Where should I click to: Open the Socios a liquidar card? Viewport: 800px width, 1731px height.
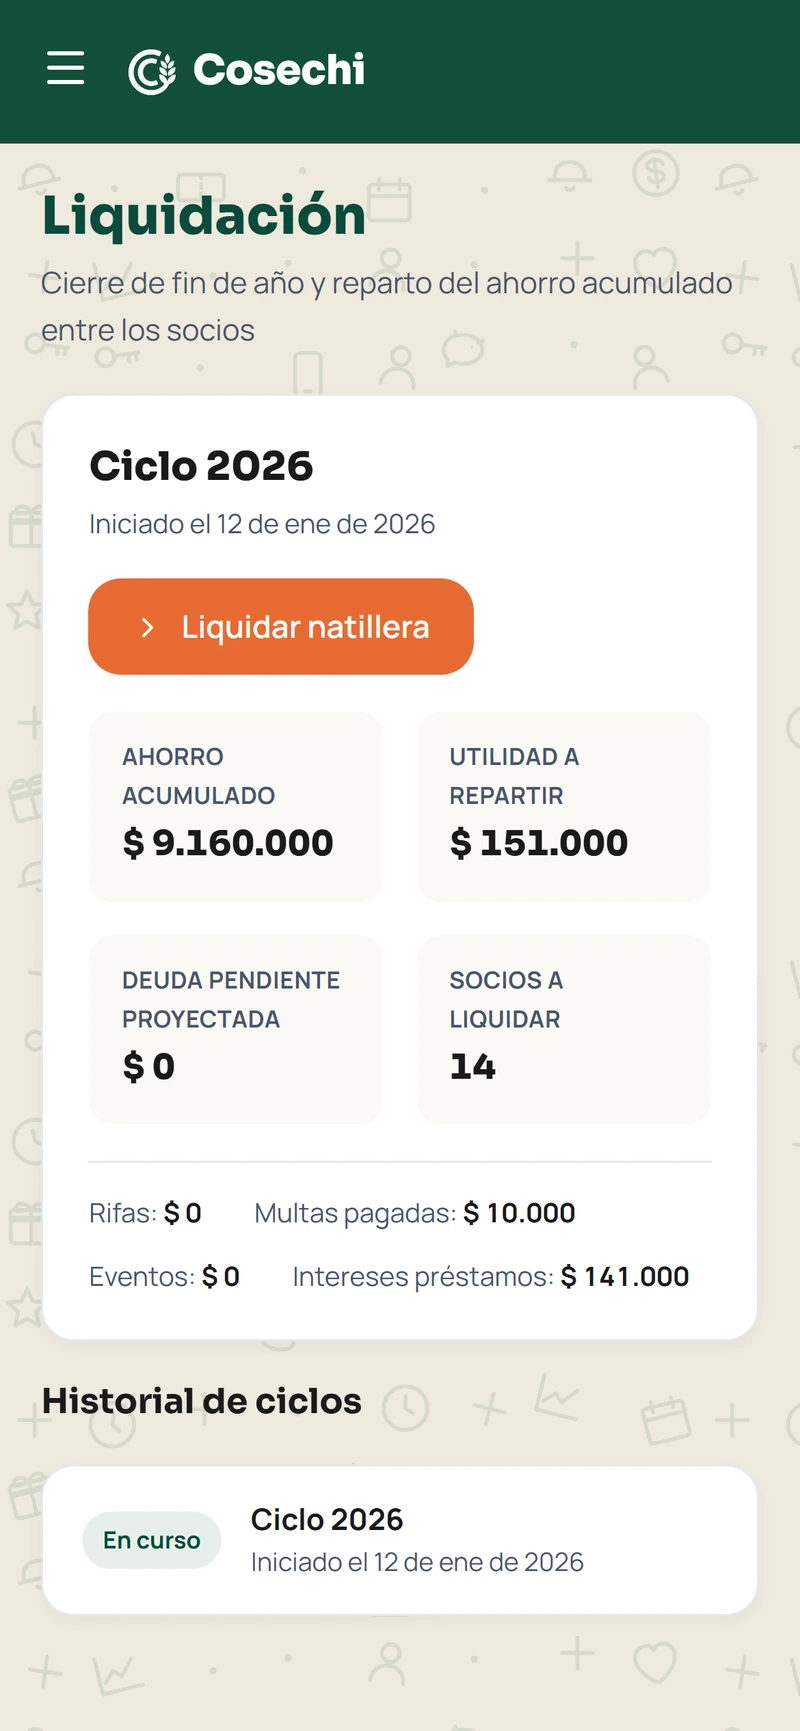564,1030
